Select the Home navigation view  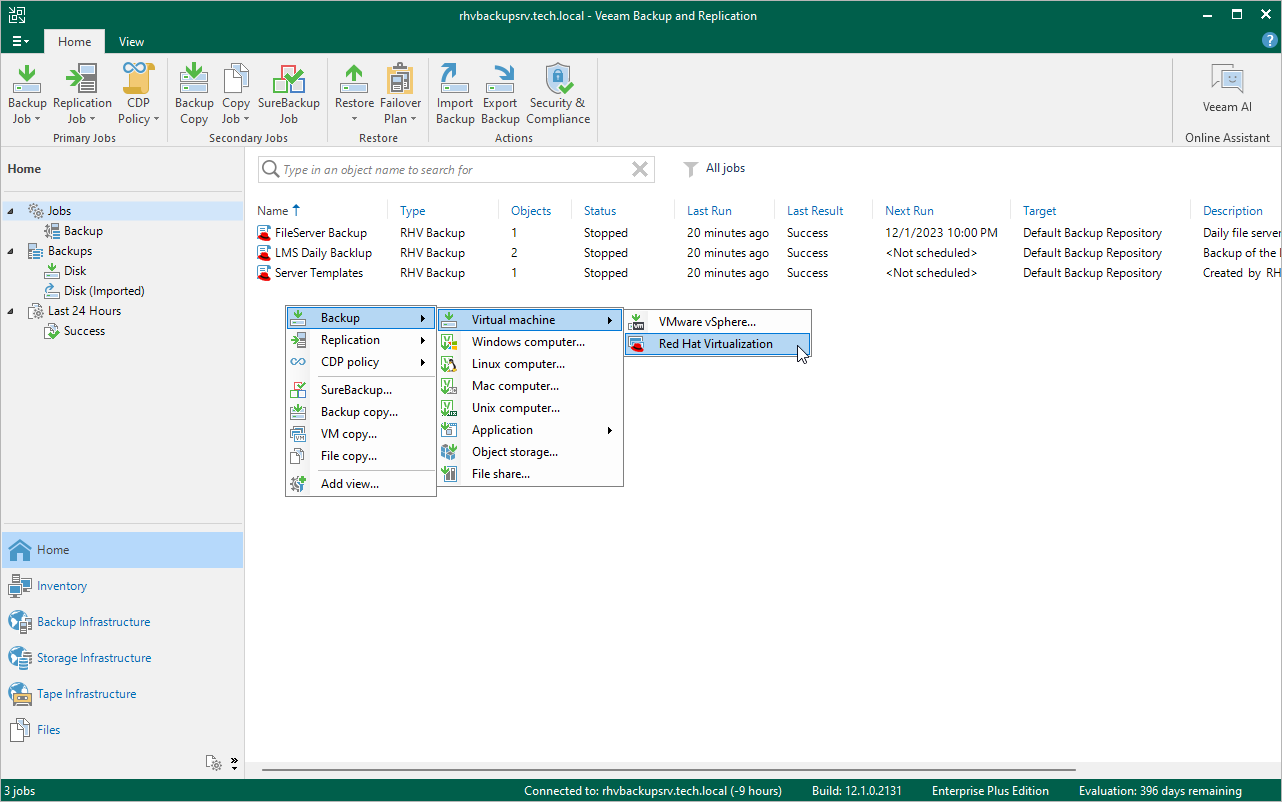[x=122, y=550]
